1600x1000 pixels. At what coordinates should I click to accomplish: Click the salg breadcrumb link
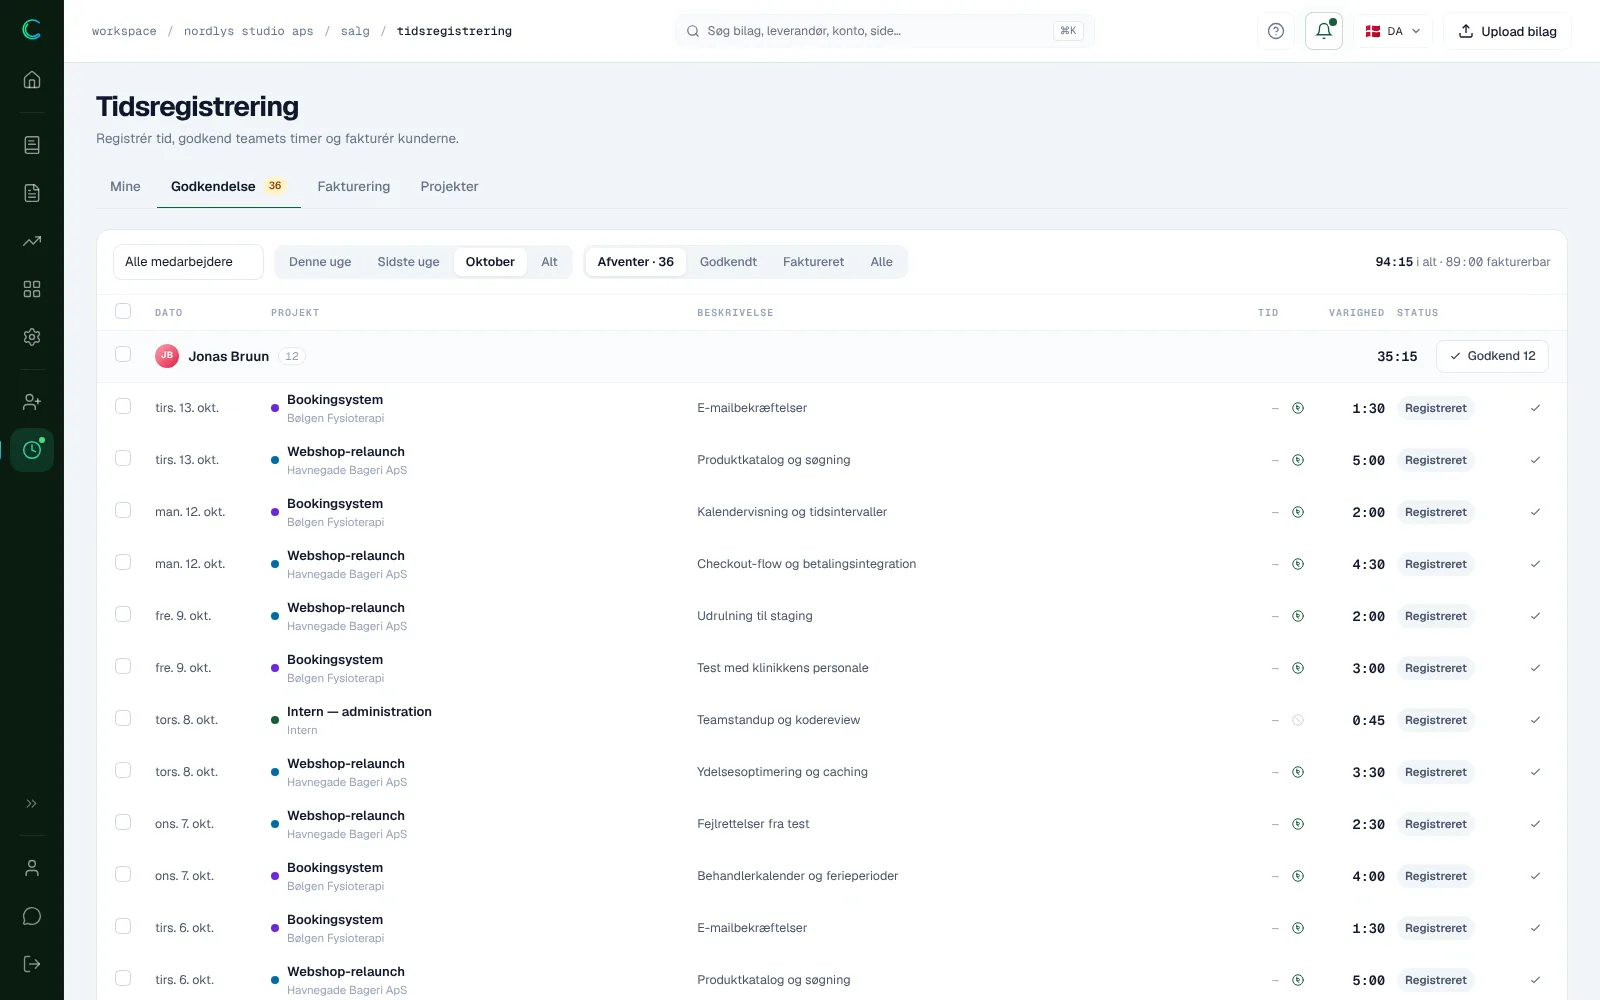tap(355, 31)
